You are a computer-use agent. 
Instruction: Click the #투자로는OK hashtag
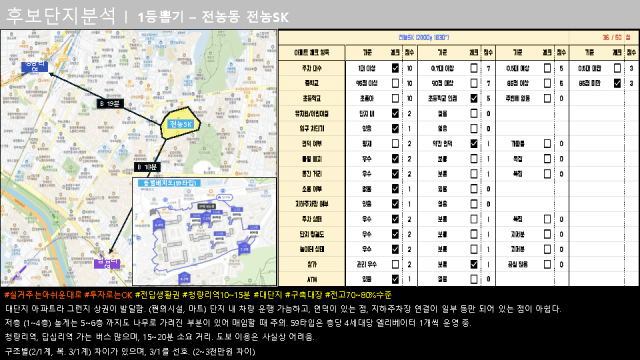(108, 295)
